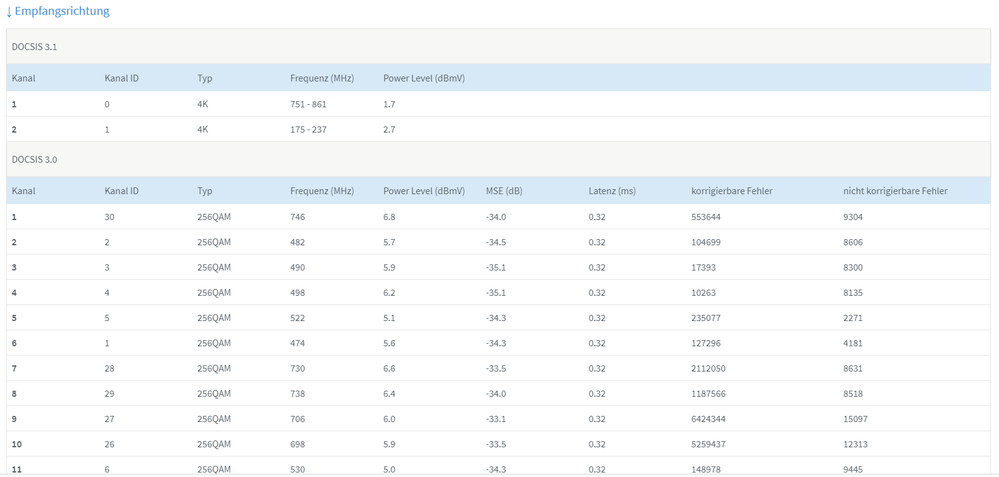Select uncorrectable errors value 12313

point(855,444)
